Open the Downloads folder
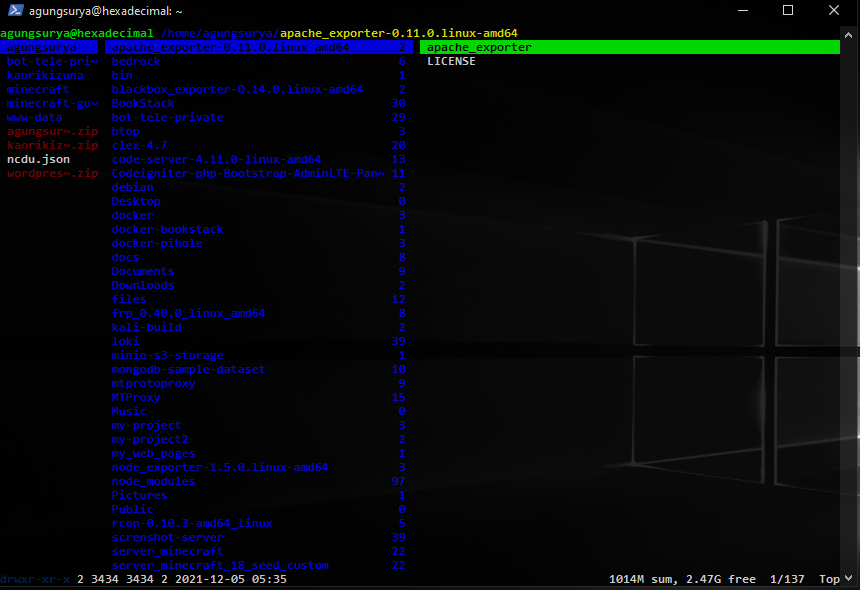 tap(142, 285)
